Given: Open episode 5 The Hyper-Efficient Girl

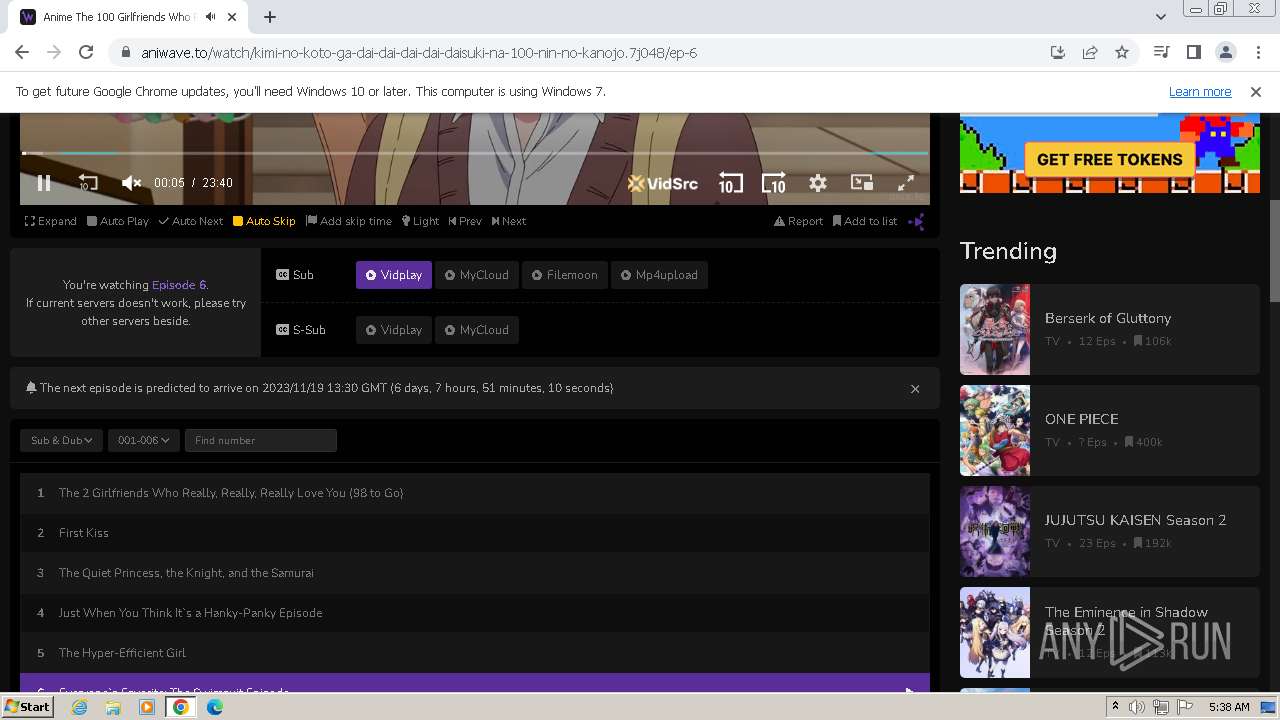Looking at the screenshot, I should [x=475, y=653].
